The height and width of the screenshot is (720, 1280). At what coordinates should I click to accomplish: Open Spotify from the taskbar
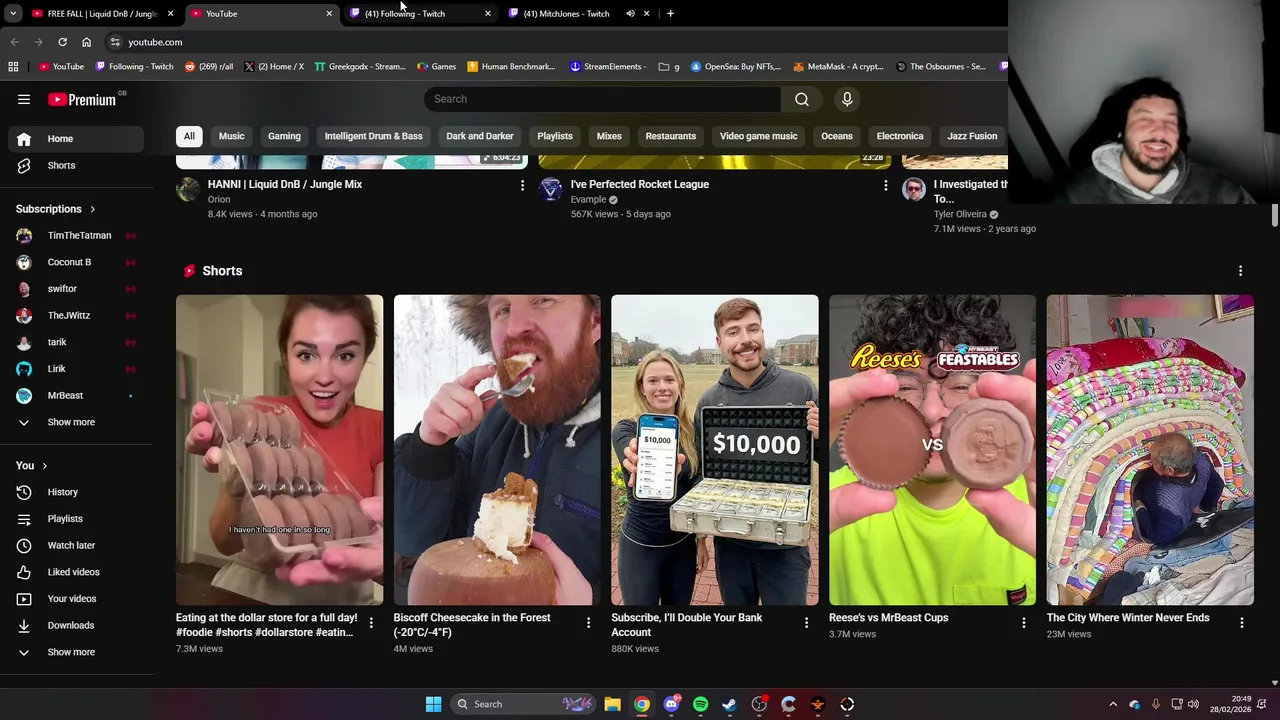(700, 704)
